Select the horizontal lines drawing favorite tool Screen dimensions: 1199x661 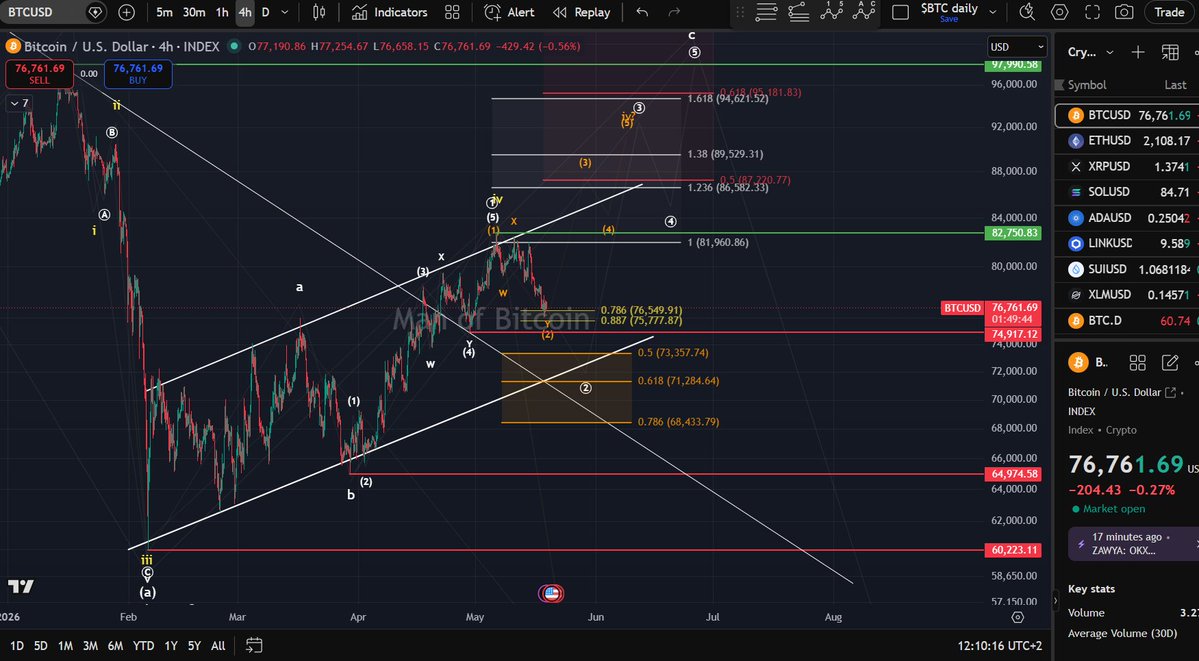click(x=765, y=11)
